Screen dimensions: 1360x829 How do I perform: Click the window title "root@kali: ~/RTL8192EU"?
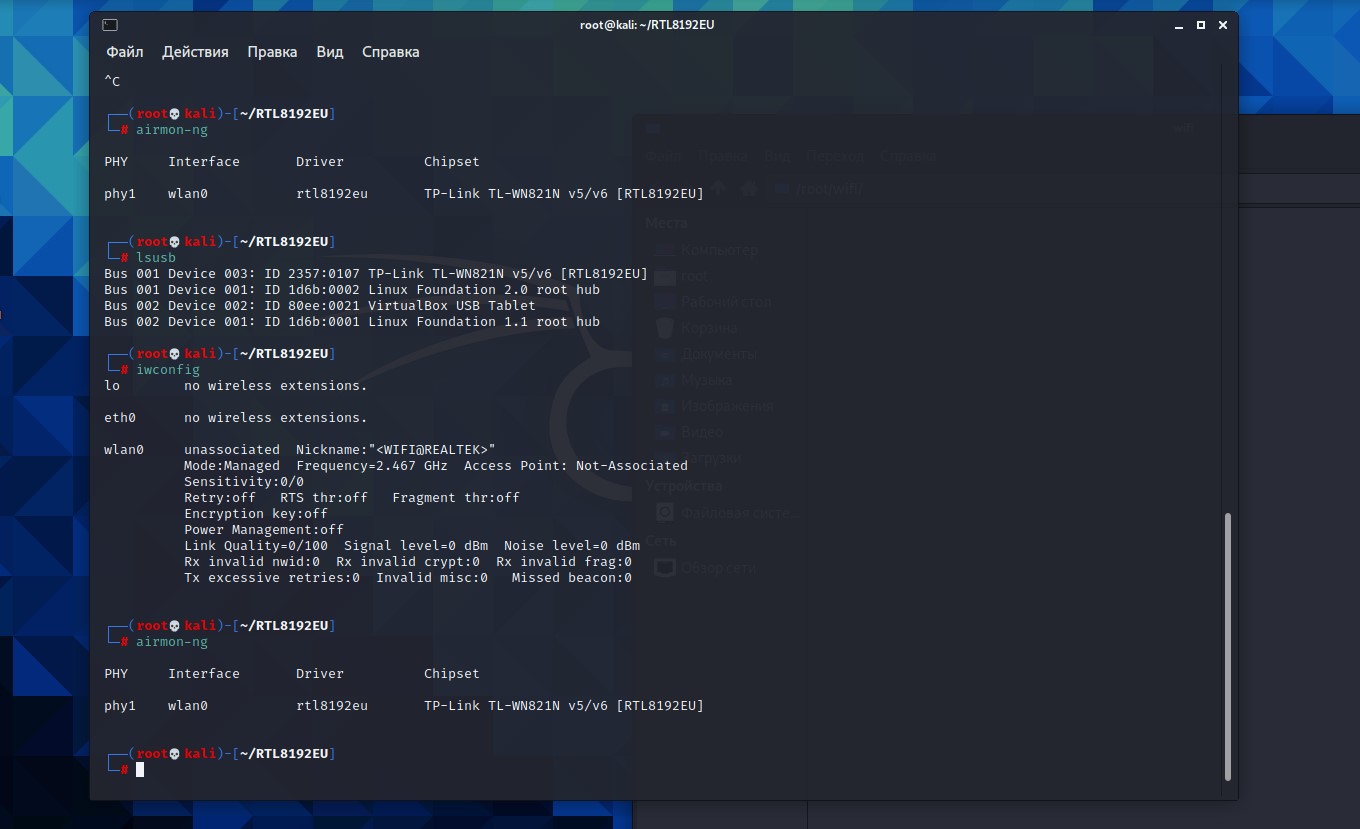[647, 25]
